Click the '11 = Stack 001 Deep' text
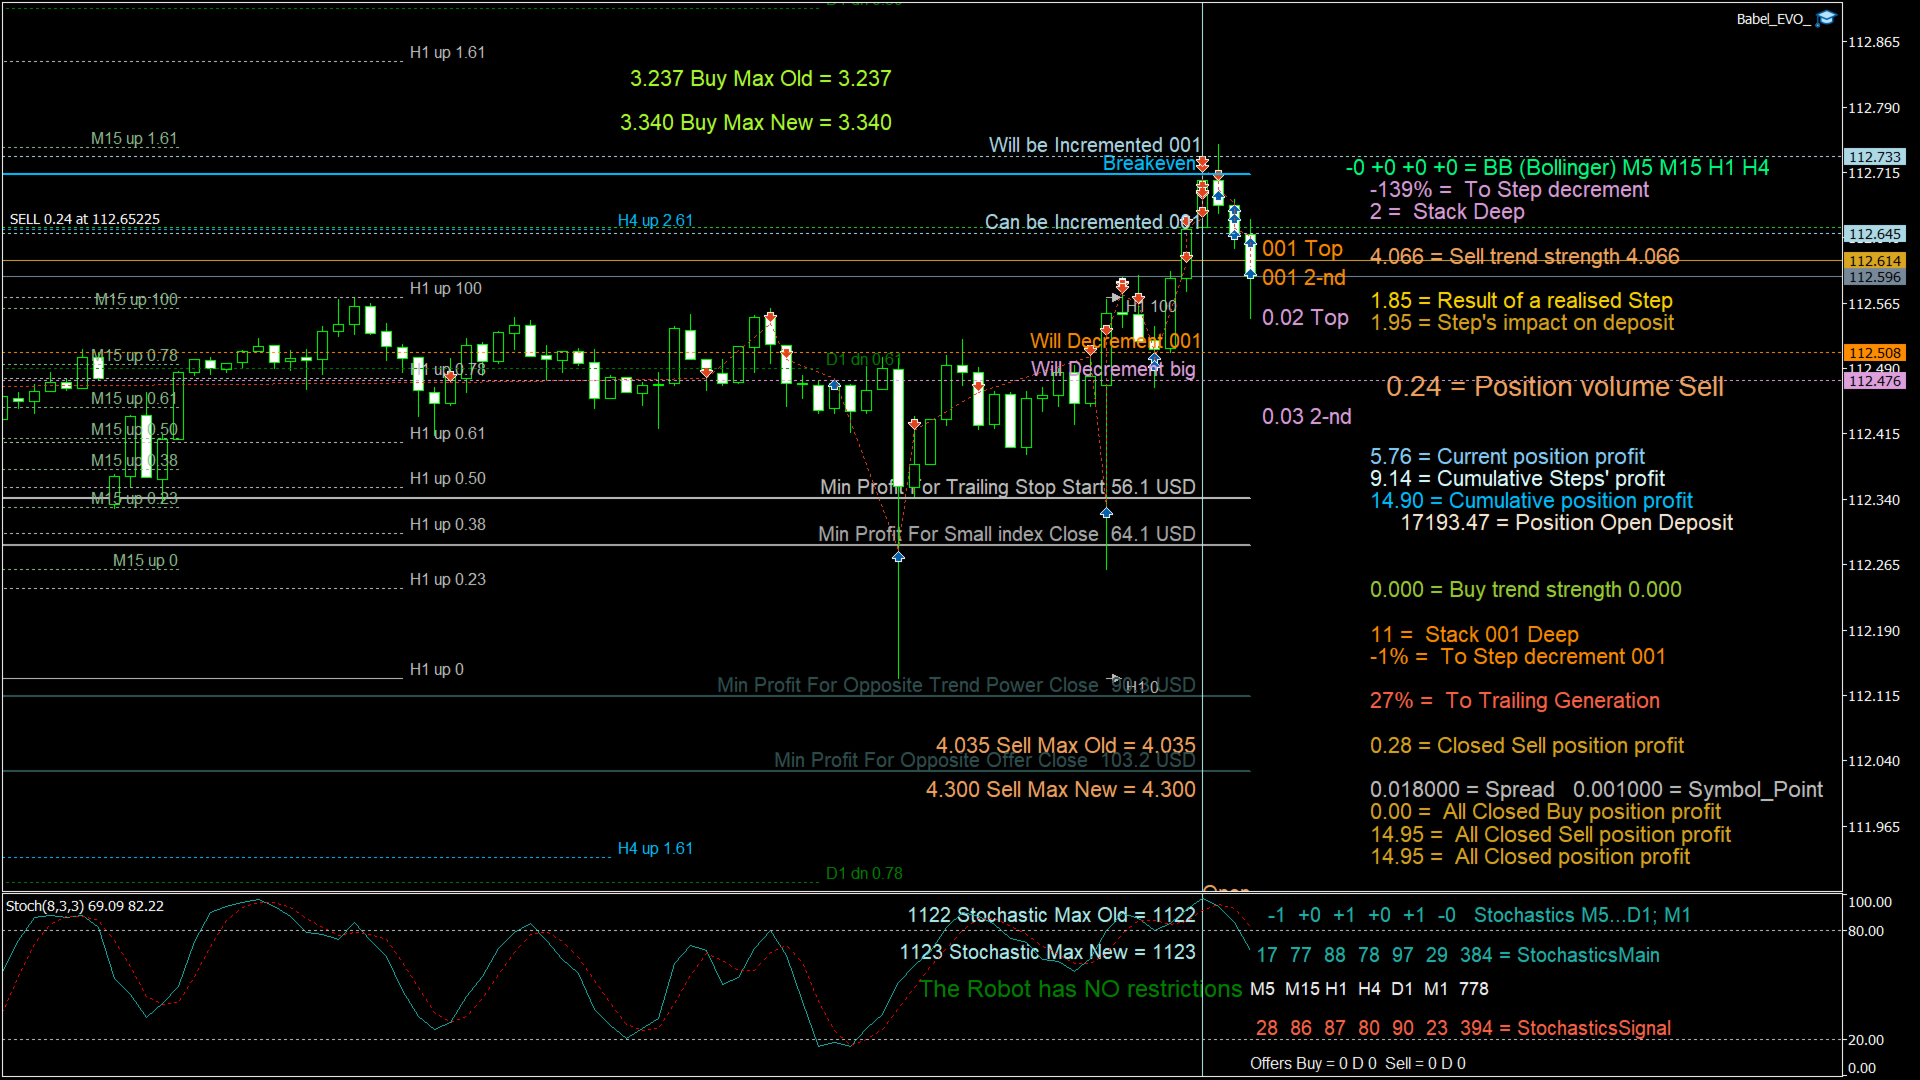1920x1080 pixels. (x=1474, y=634)
